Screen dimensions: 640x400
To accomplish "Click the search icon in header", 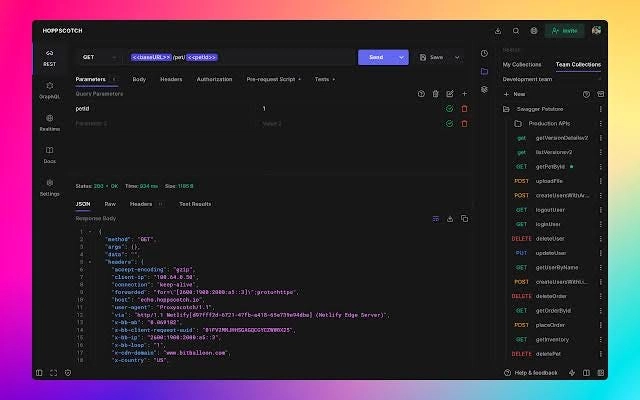I will [x=516, y=31].
